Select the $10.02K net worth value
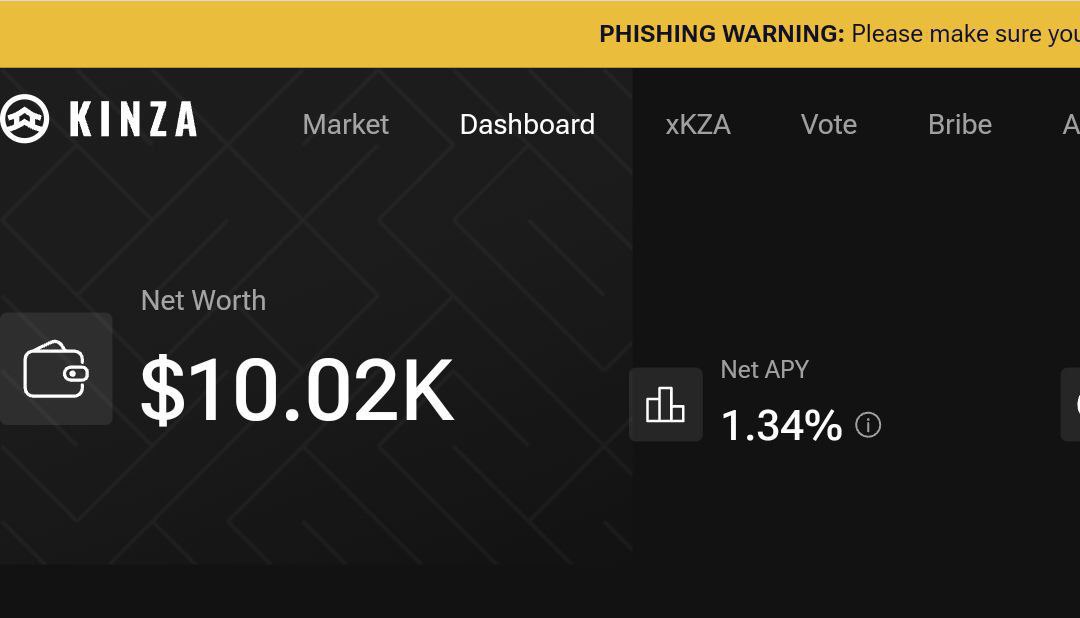Screen dimensions: 1080x618 297,390
